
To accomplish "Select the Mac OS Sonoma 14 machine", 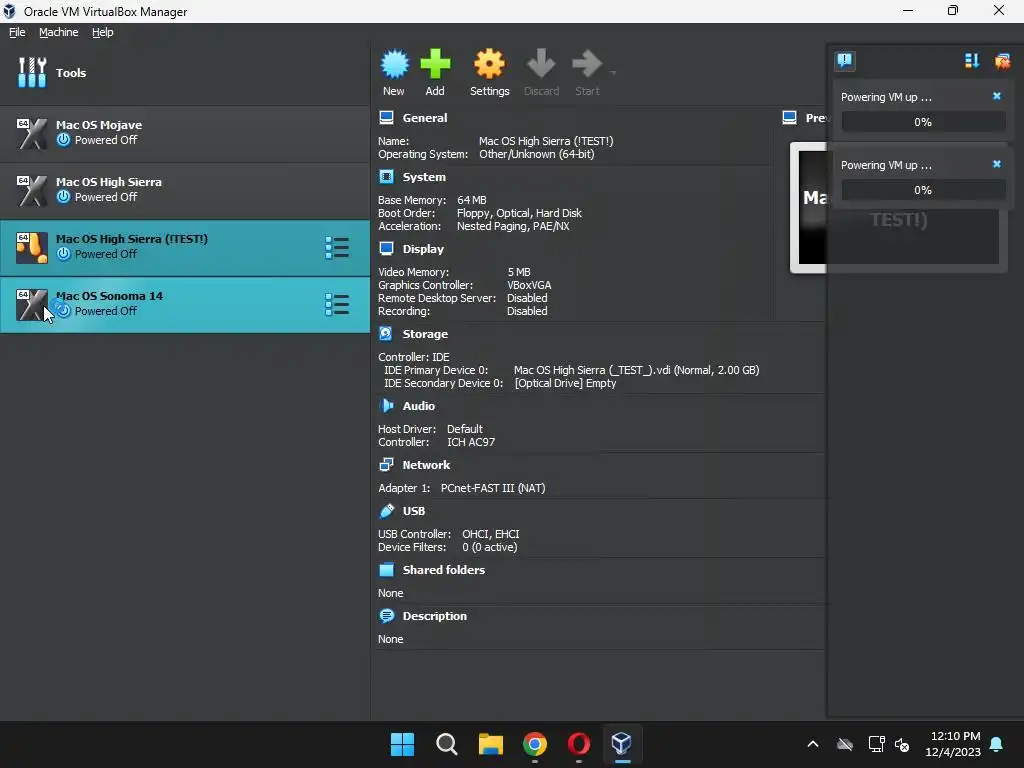I will (x=185, y=304).
